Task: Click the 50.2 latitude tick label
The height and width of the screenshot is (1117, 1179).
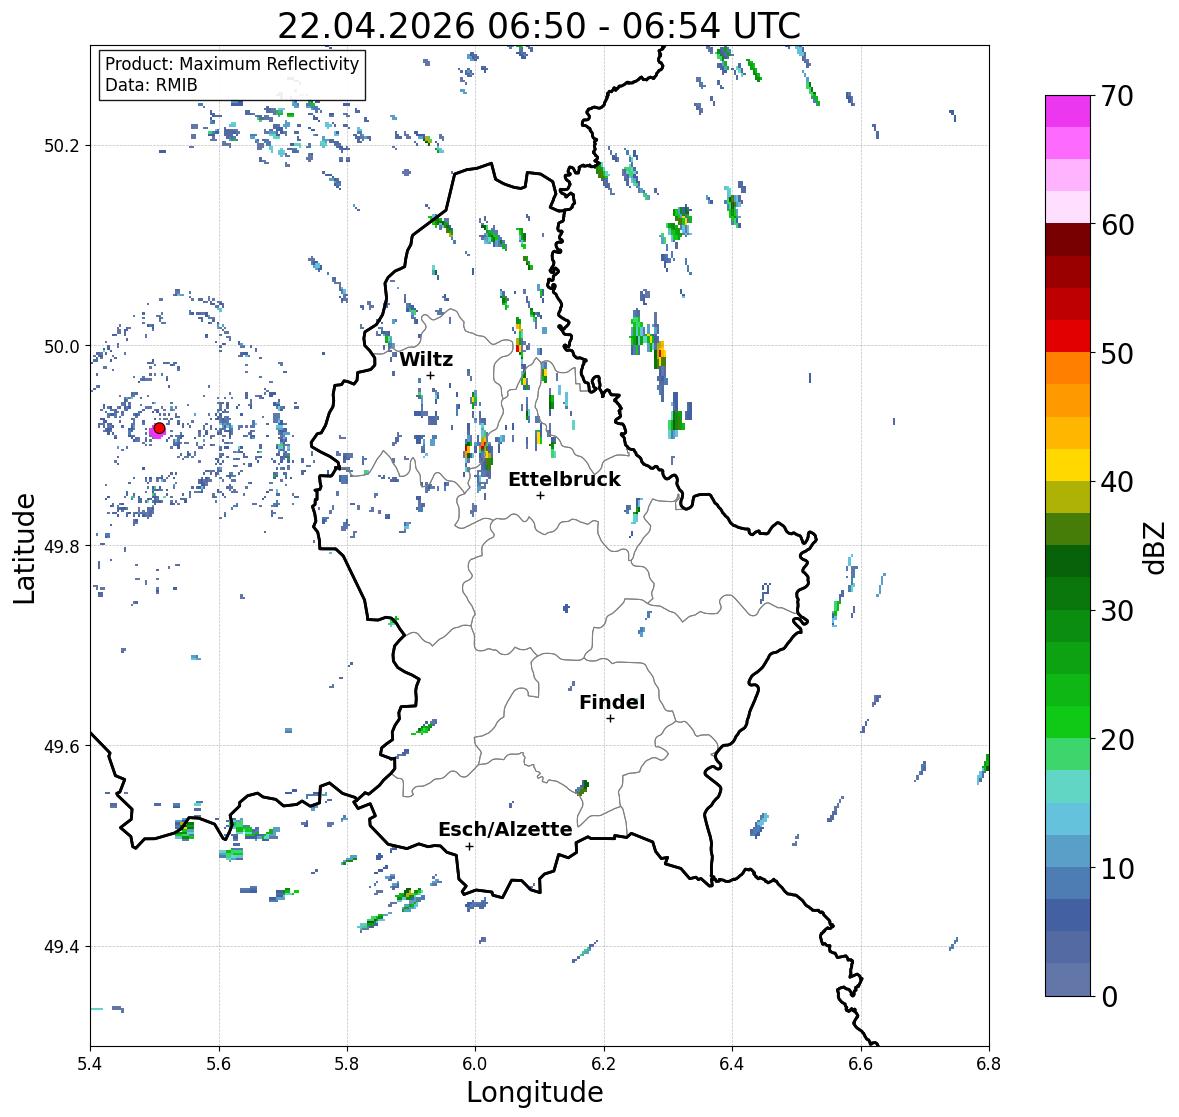Action: click(62, 146)
